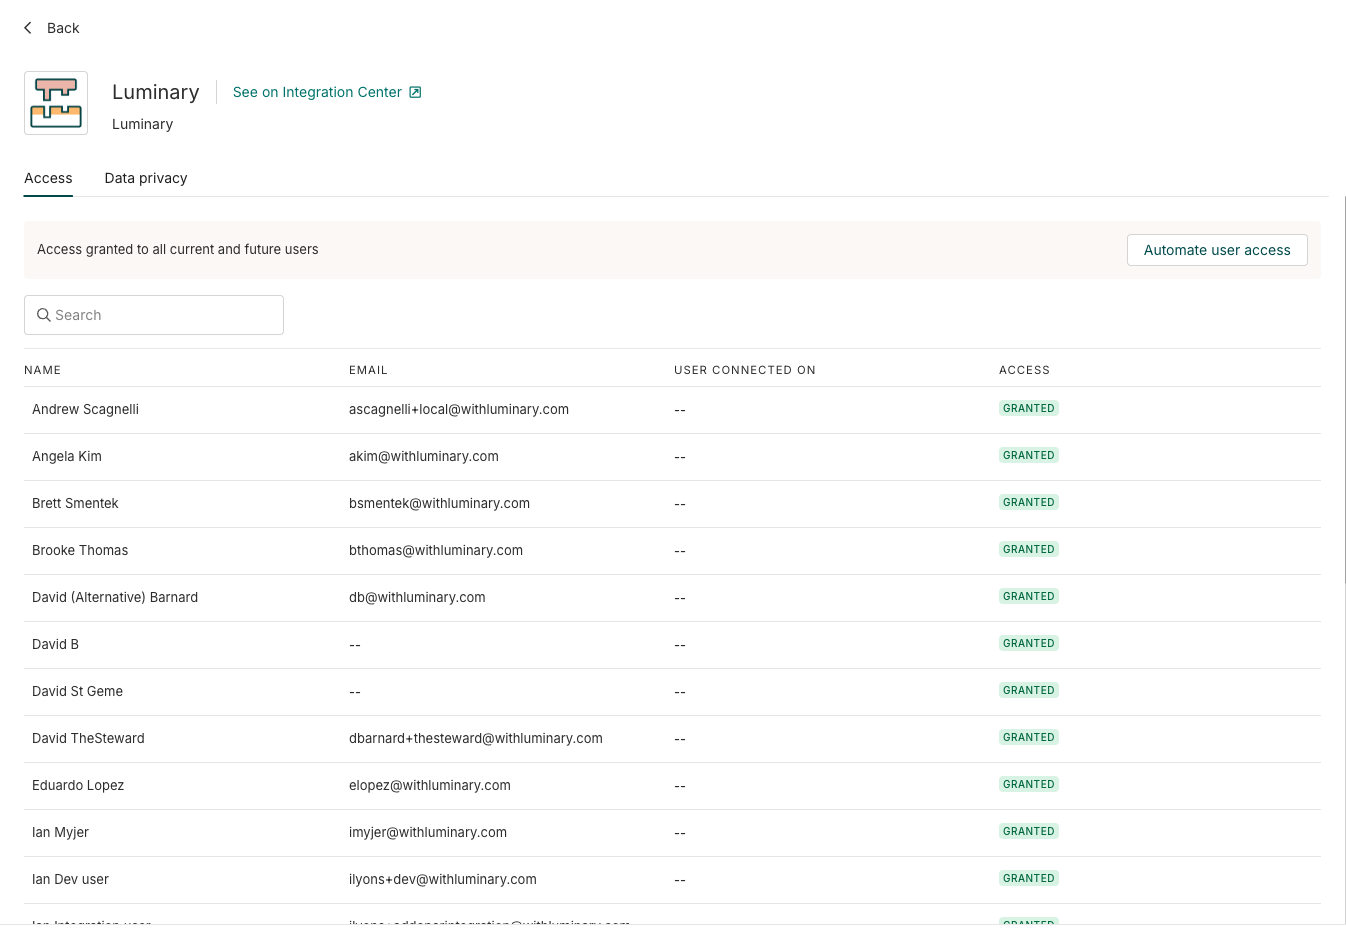Screen dimensions: 1346x934
Task: Click email imyjer@withluminary.com
Action: pyautogui.click(x=428, y=832)
